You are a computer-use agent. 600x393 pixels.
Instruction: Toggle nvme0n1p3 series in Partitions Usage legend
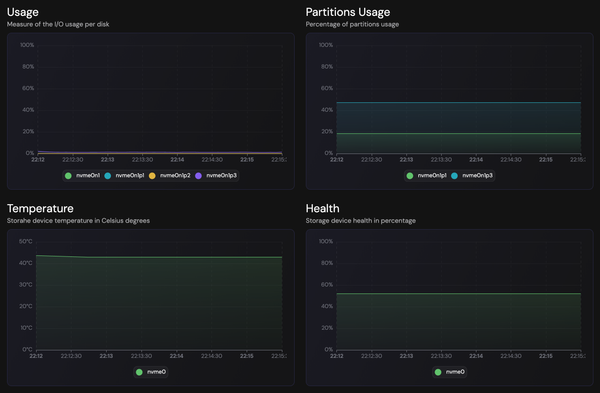pos(472,176)
